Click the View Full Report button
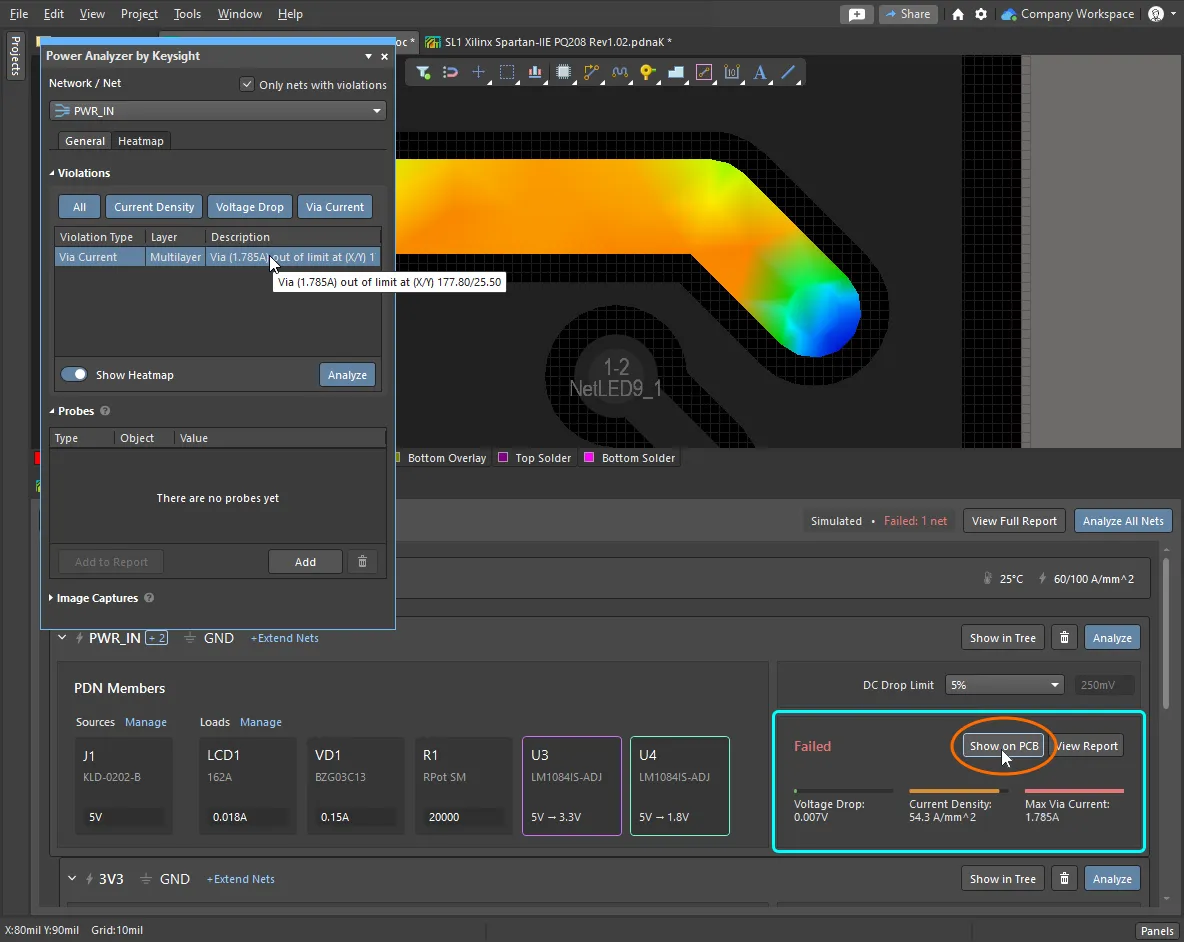 [1014, 521]
